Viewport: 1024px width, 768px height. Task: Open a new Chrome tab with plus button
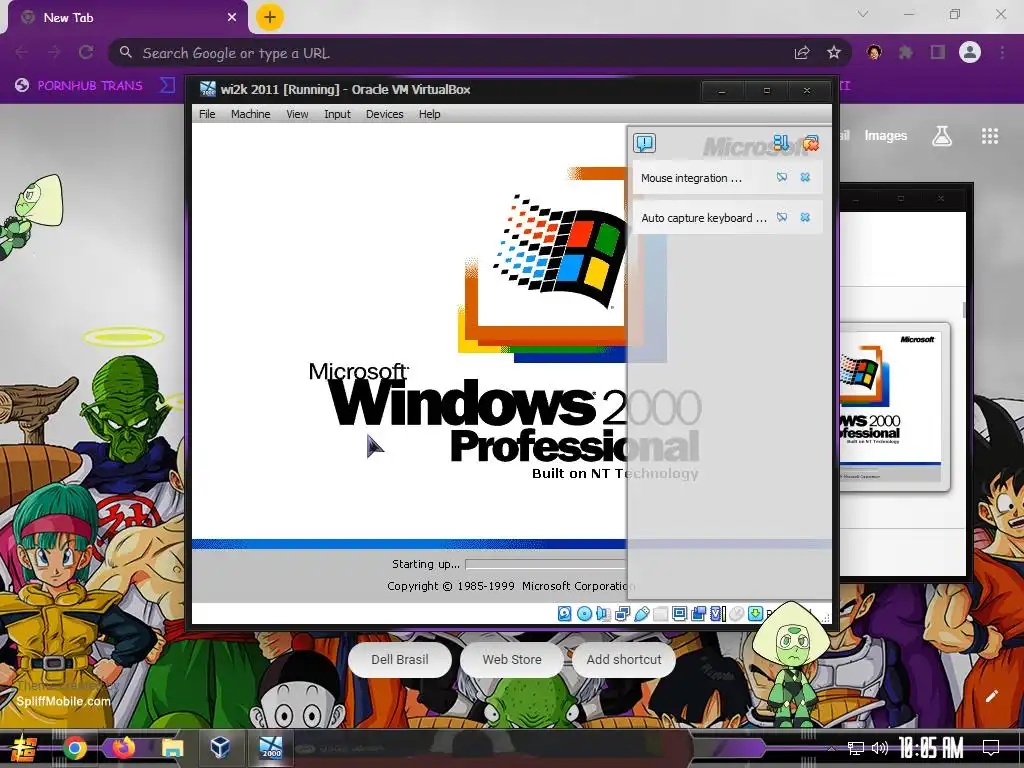click(270, 18)
